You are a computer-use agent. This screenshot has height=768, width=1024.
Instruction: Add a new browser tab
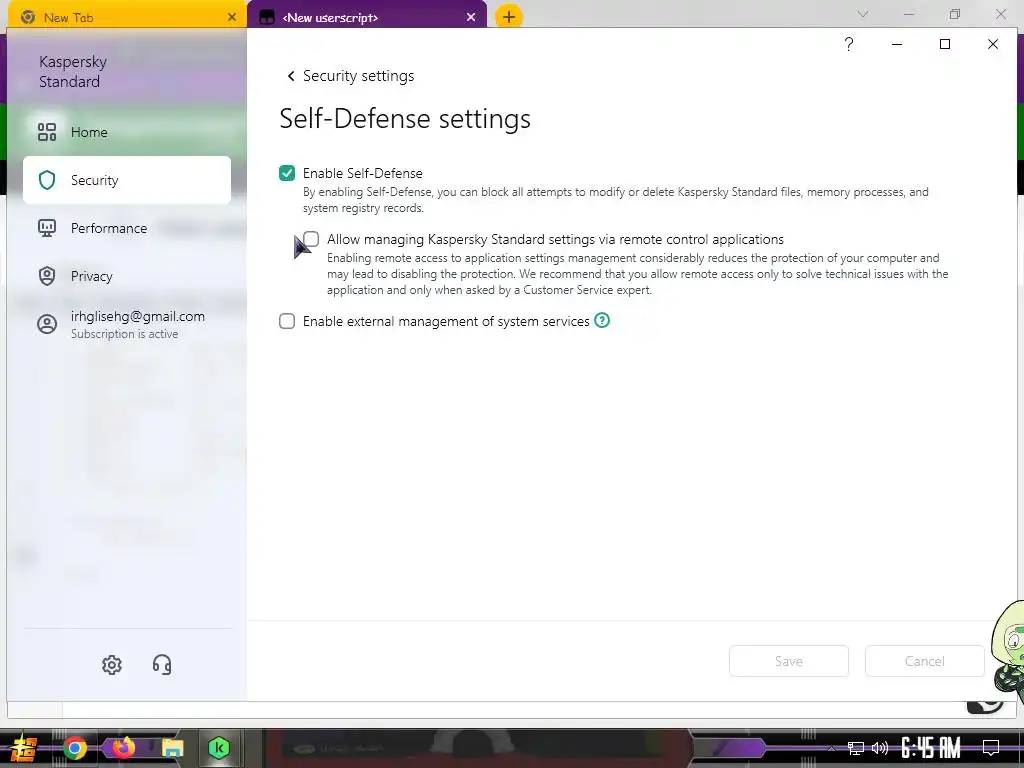tap(509, 16)
